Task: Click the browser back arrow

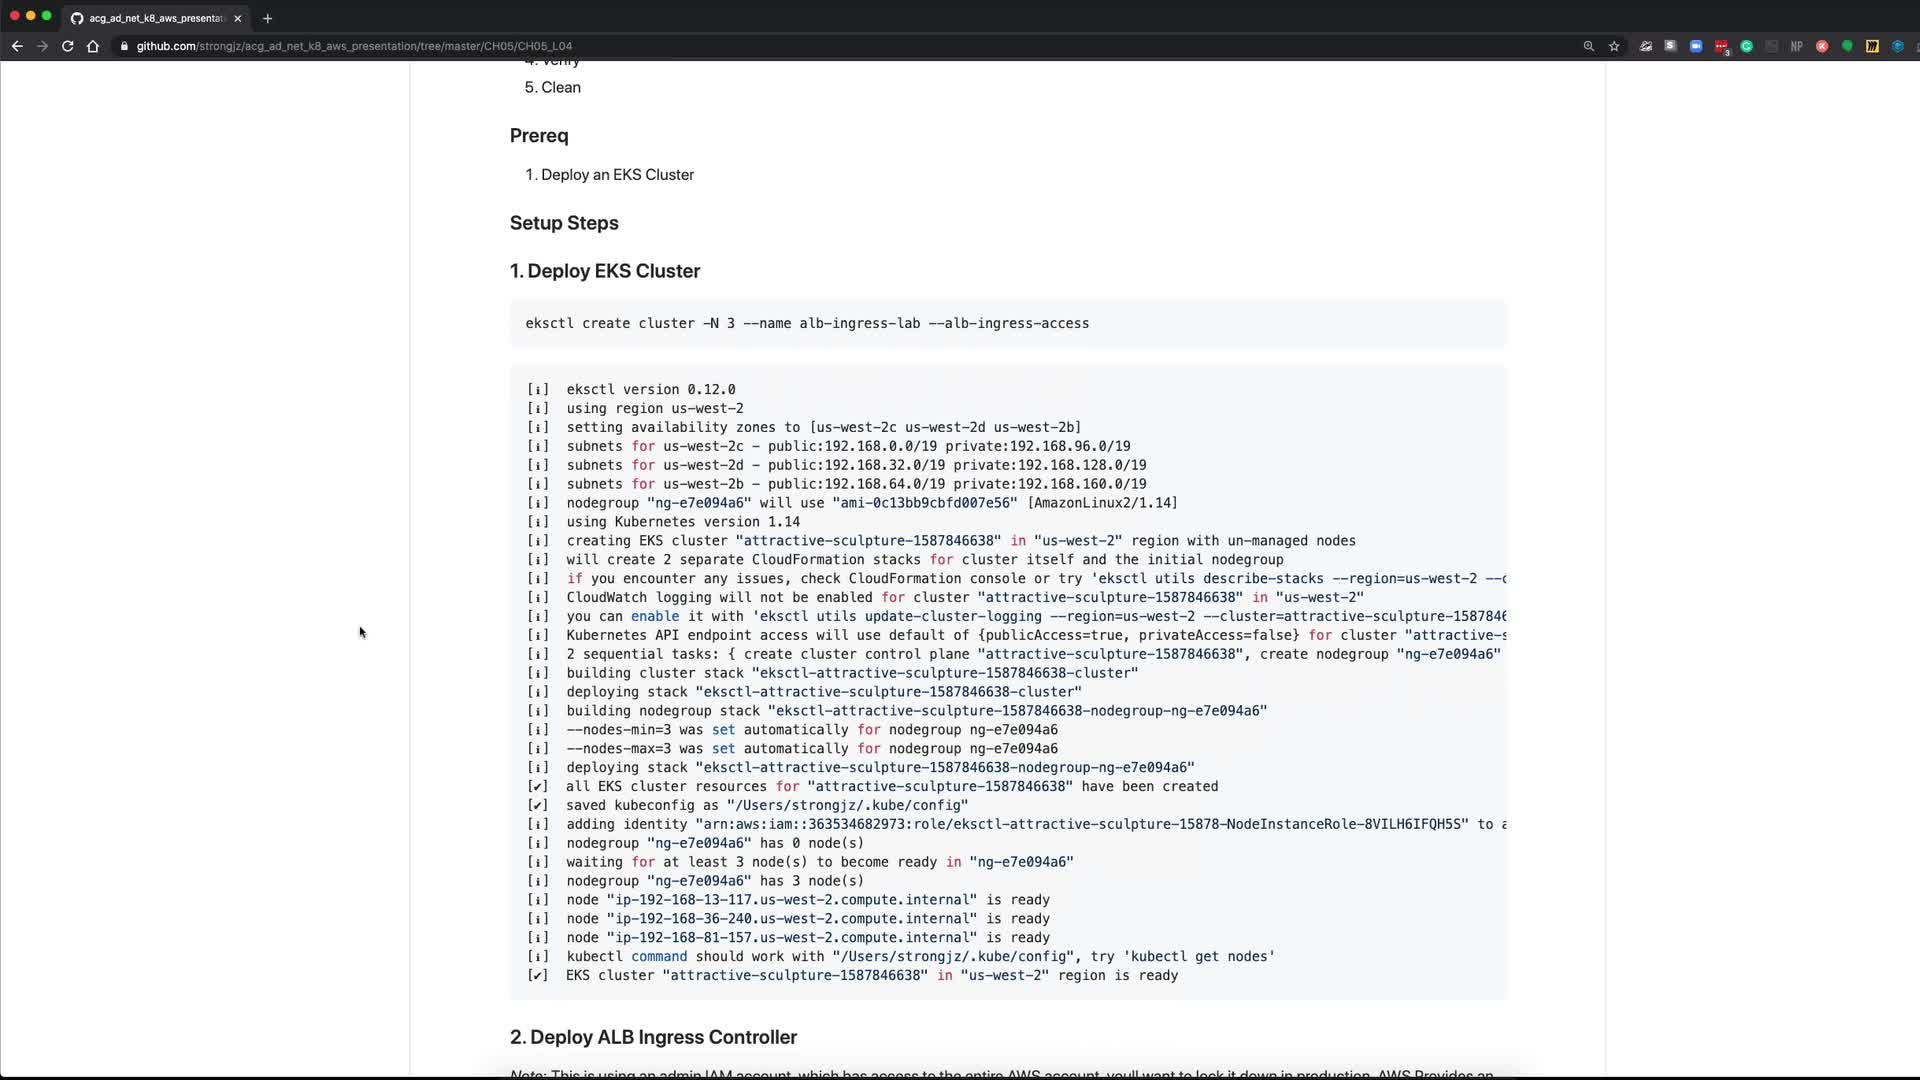Action: click(x=17, y=46)
